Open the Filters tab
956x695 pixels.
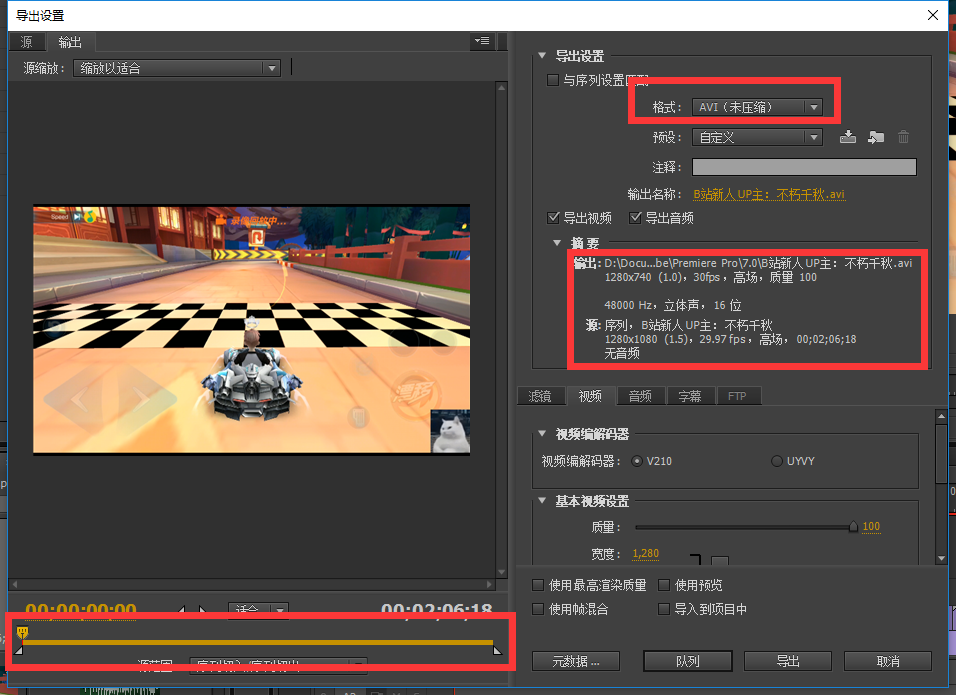point(540,396)
